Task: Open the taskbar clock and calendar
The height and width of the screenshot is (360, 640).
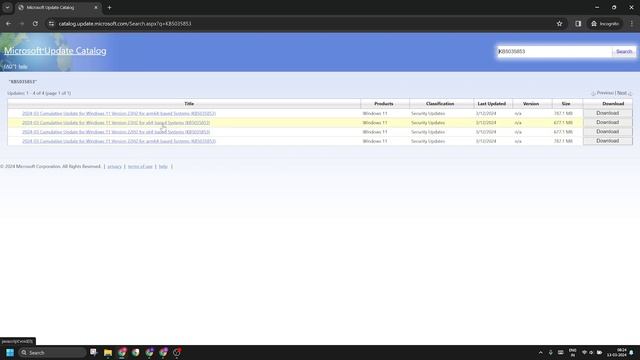Action: coord(616,353)
